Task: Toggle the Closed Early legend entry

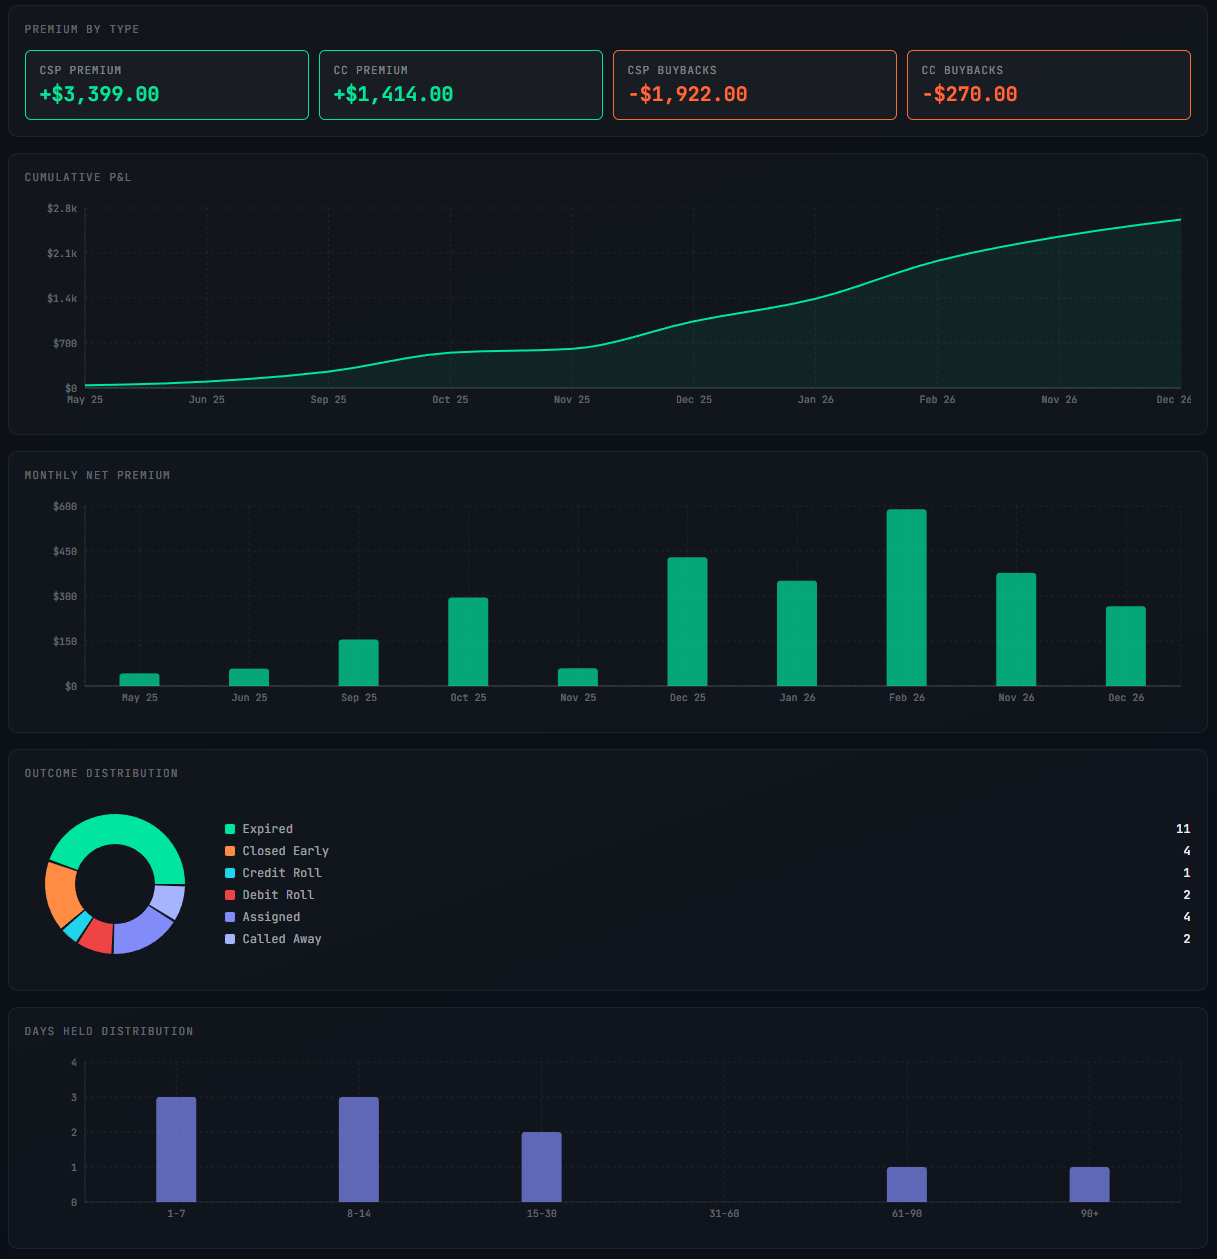Action: tap(285, 850)
